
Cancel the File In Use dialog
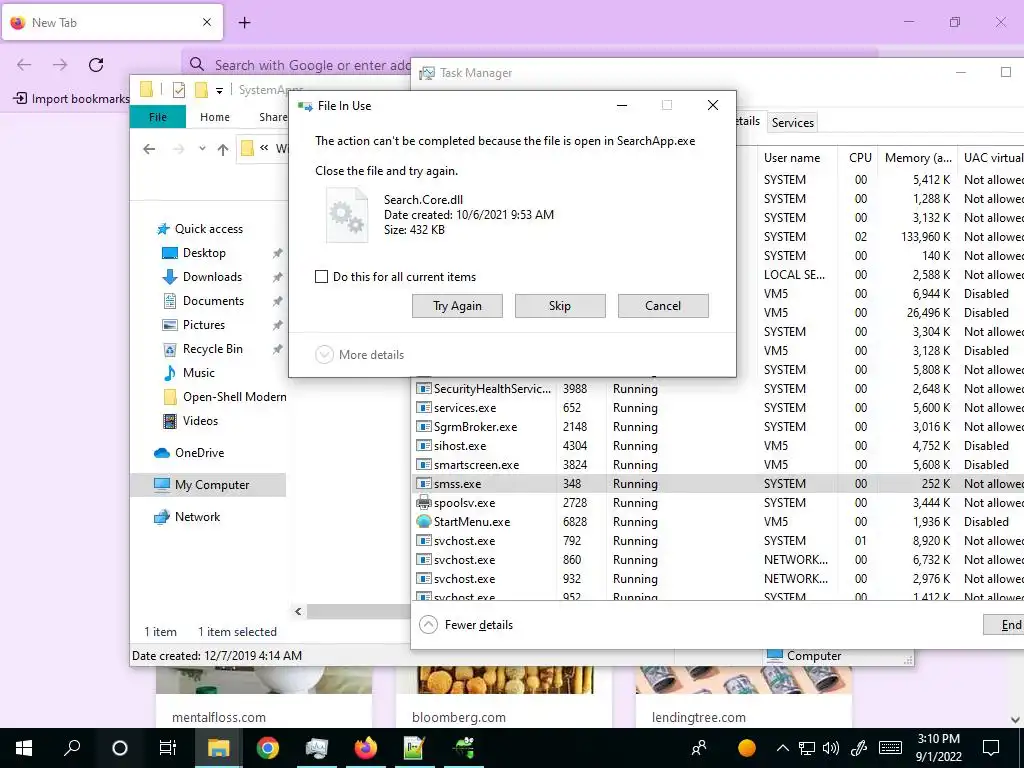(x=663, y=306)
